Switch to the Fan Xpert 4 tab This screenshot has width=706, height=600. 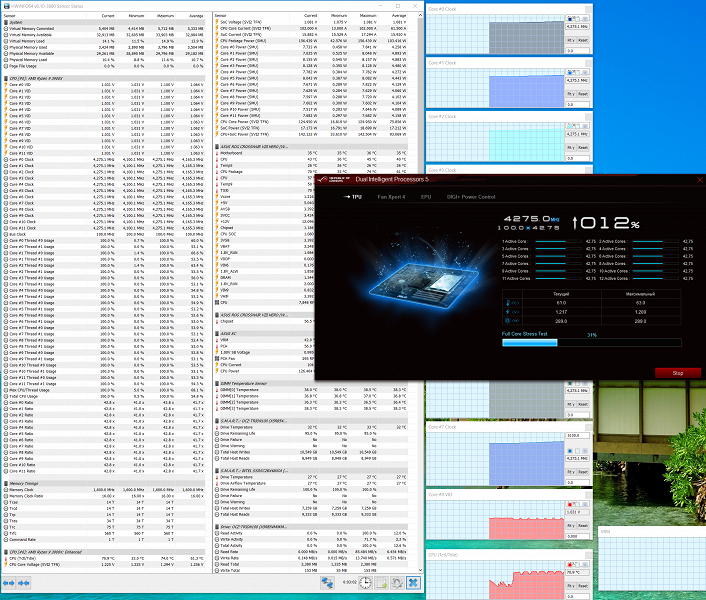[391, 197]
